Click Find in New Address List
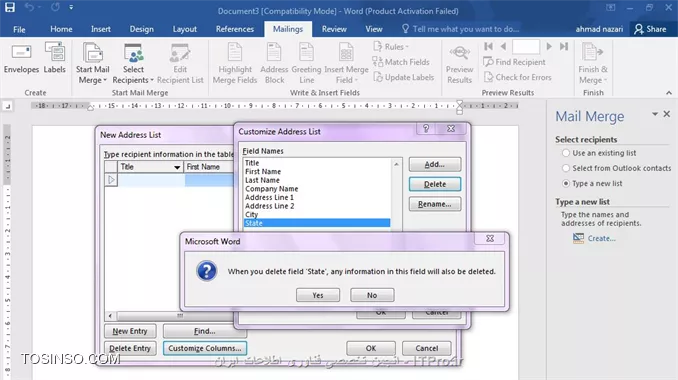Viewport: 678px width, 380px height. click(205, 331)
